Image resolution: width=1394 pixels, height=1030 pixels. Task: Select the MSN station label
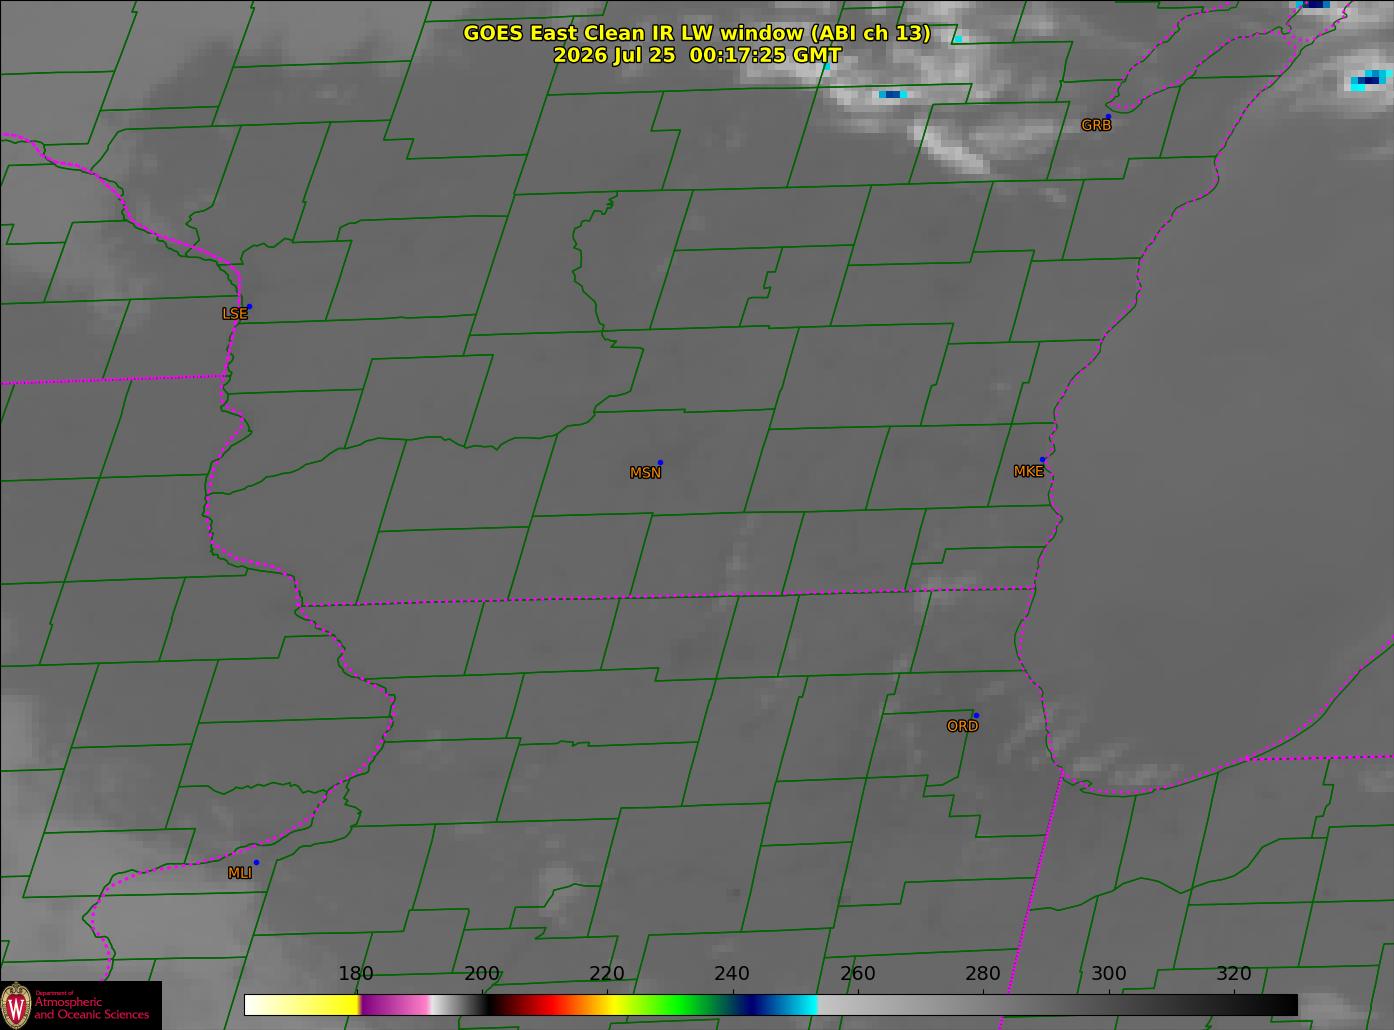click(x=645, y=473)
